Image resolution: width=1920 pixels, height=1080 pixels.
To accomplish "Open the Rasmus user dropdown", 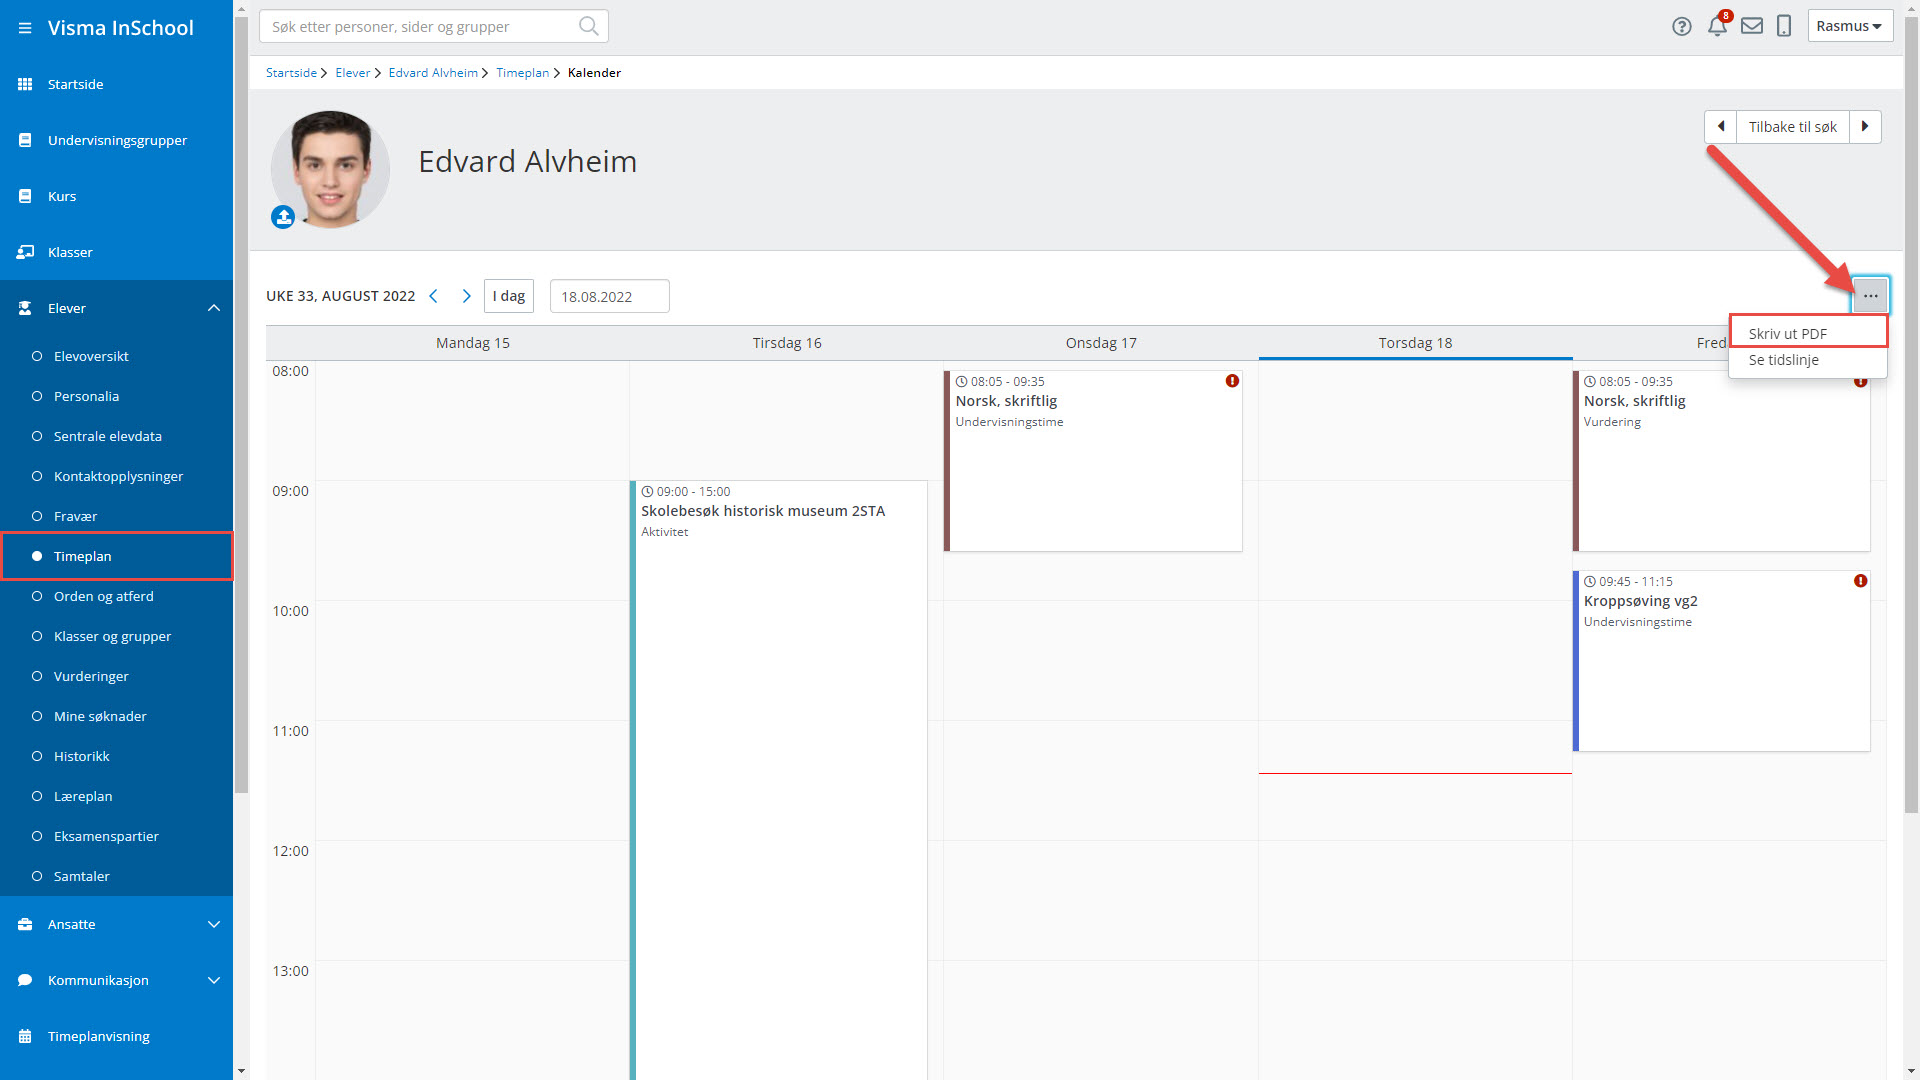I will (x=1849, y=27).
